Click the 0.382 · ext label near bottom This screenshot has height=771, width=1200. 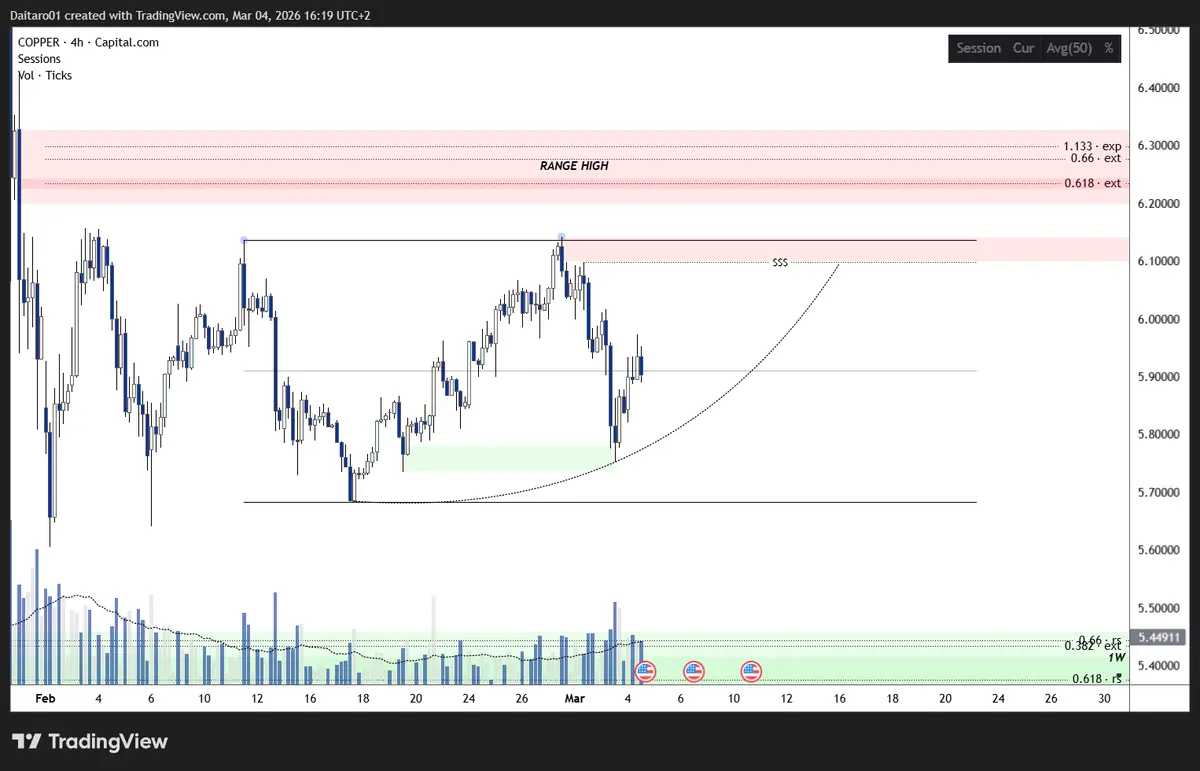pos(1092,646)
